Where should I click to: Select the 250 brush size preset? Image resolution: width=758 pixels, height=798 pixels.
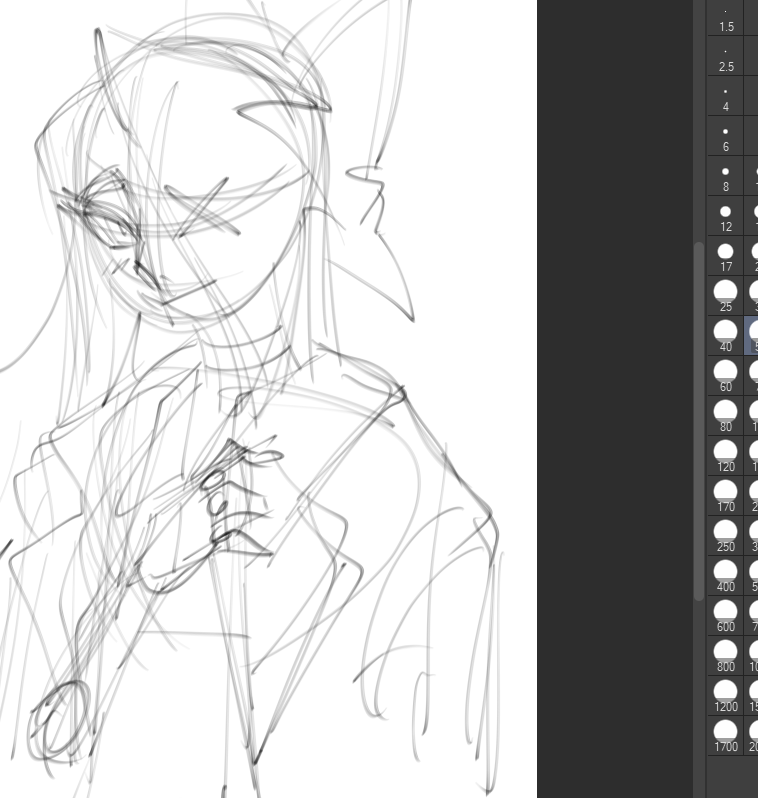click(x=725, y=535)
